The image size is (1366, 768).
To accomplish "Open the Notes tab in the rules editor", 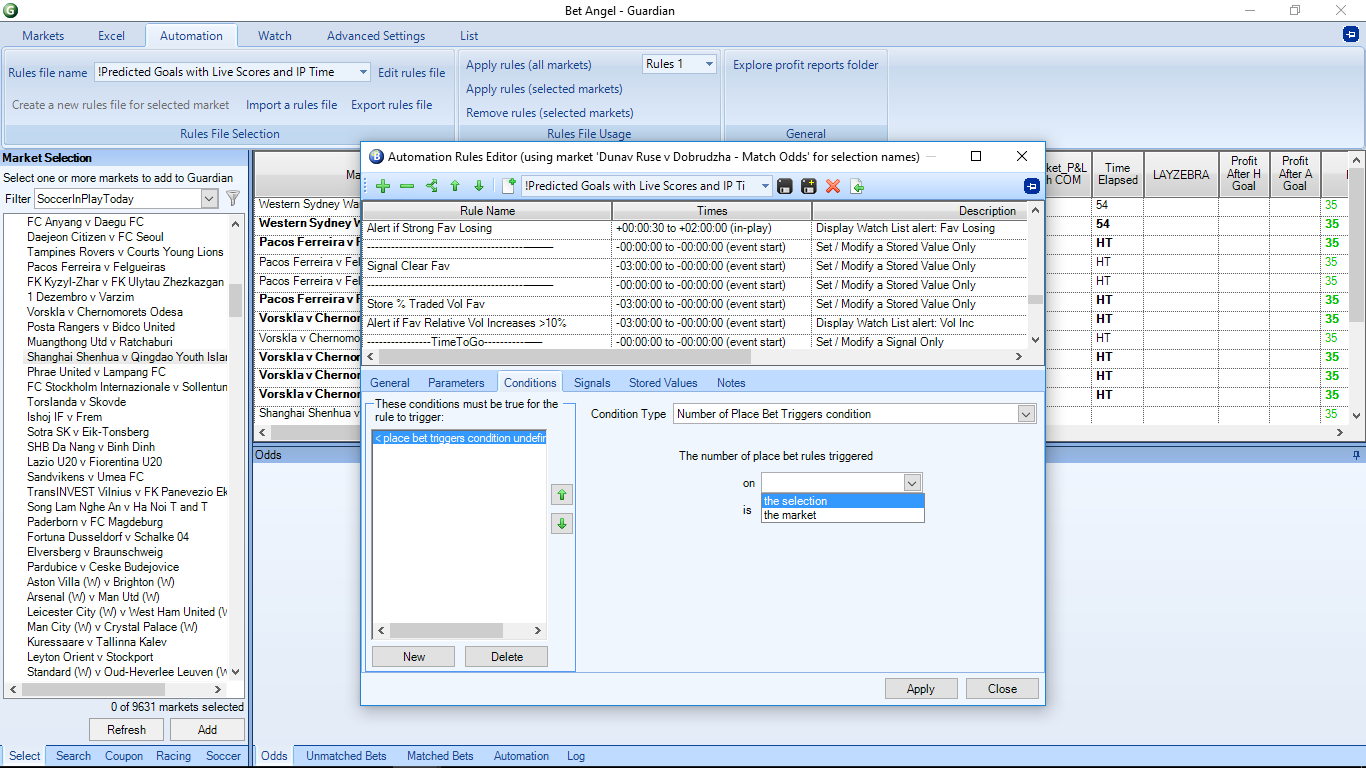I will coord(731,383).
